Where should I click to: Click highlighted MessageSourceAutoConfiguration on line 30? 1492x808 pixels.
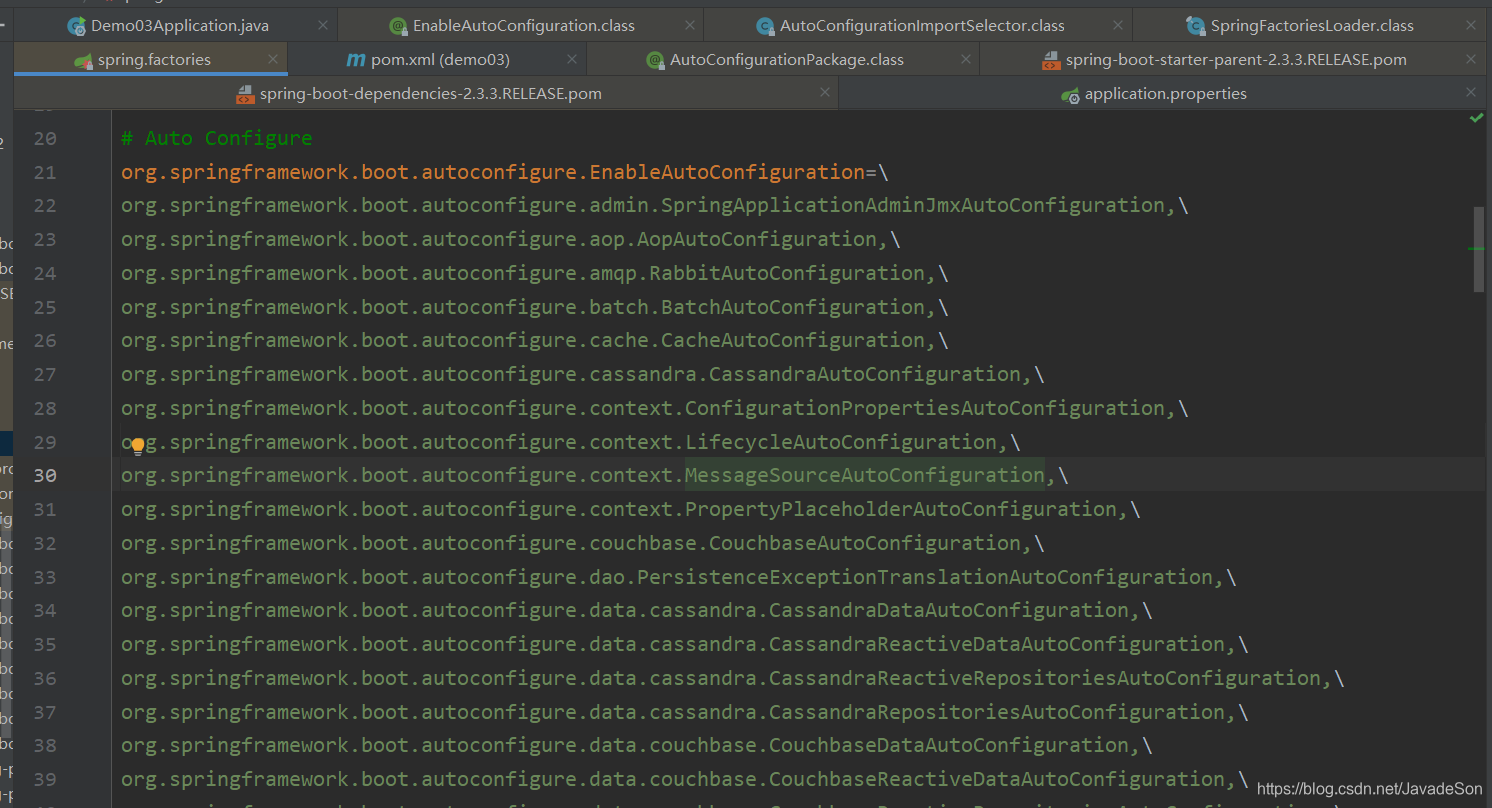click(x=864, y=475)
